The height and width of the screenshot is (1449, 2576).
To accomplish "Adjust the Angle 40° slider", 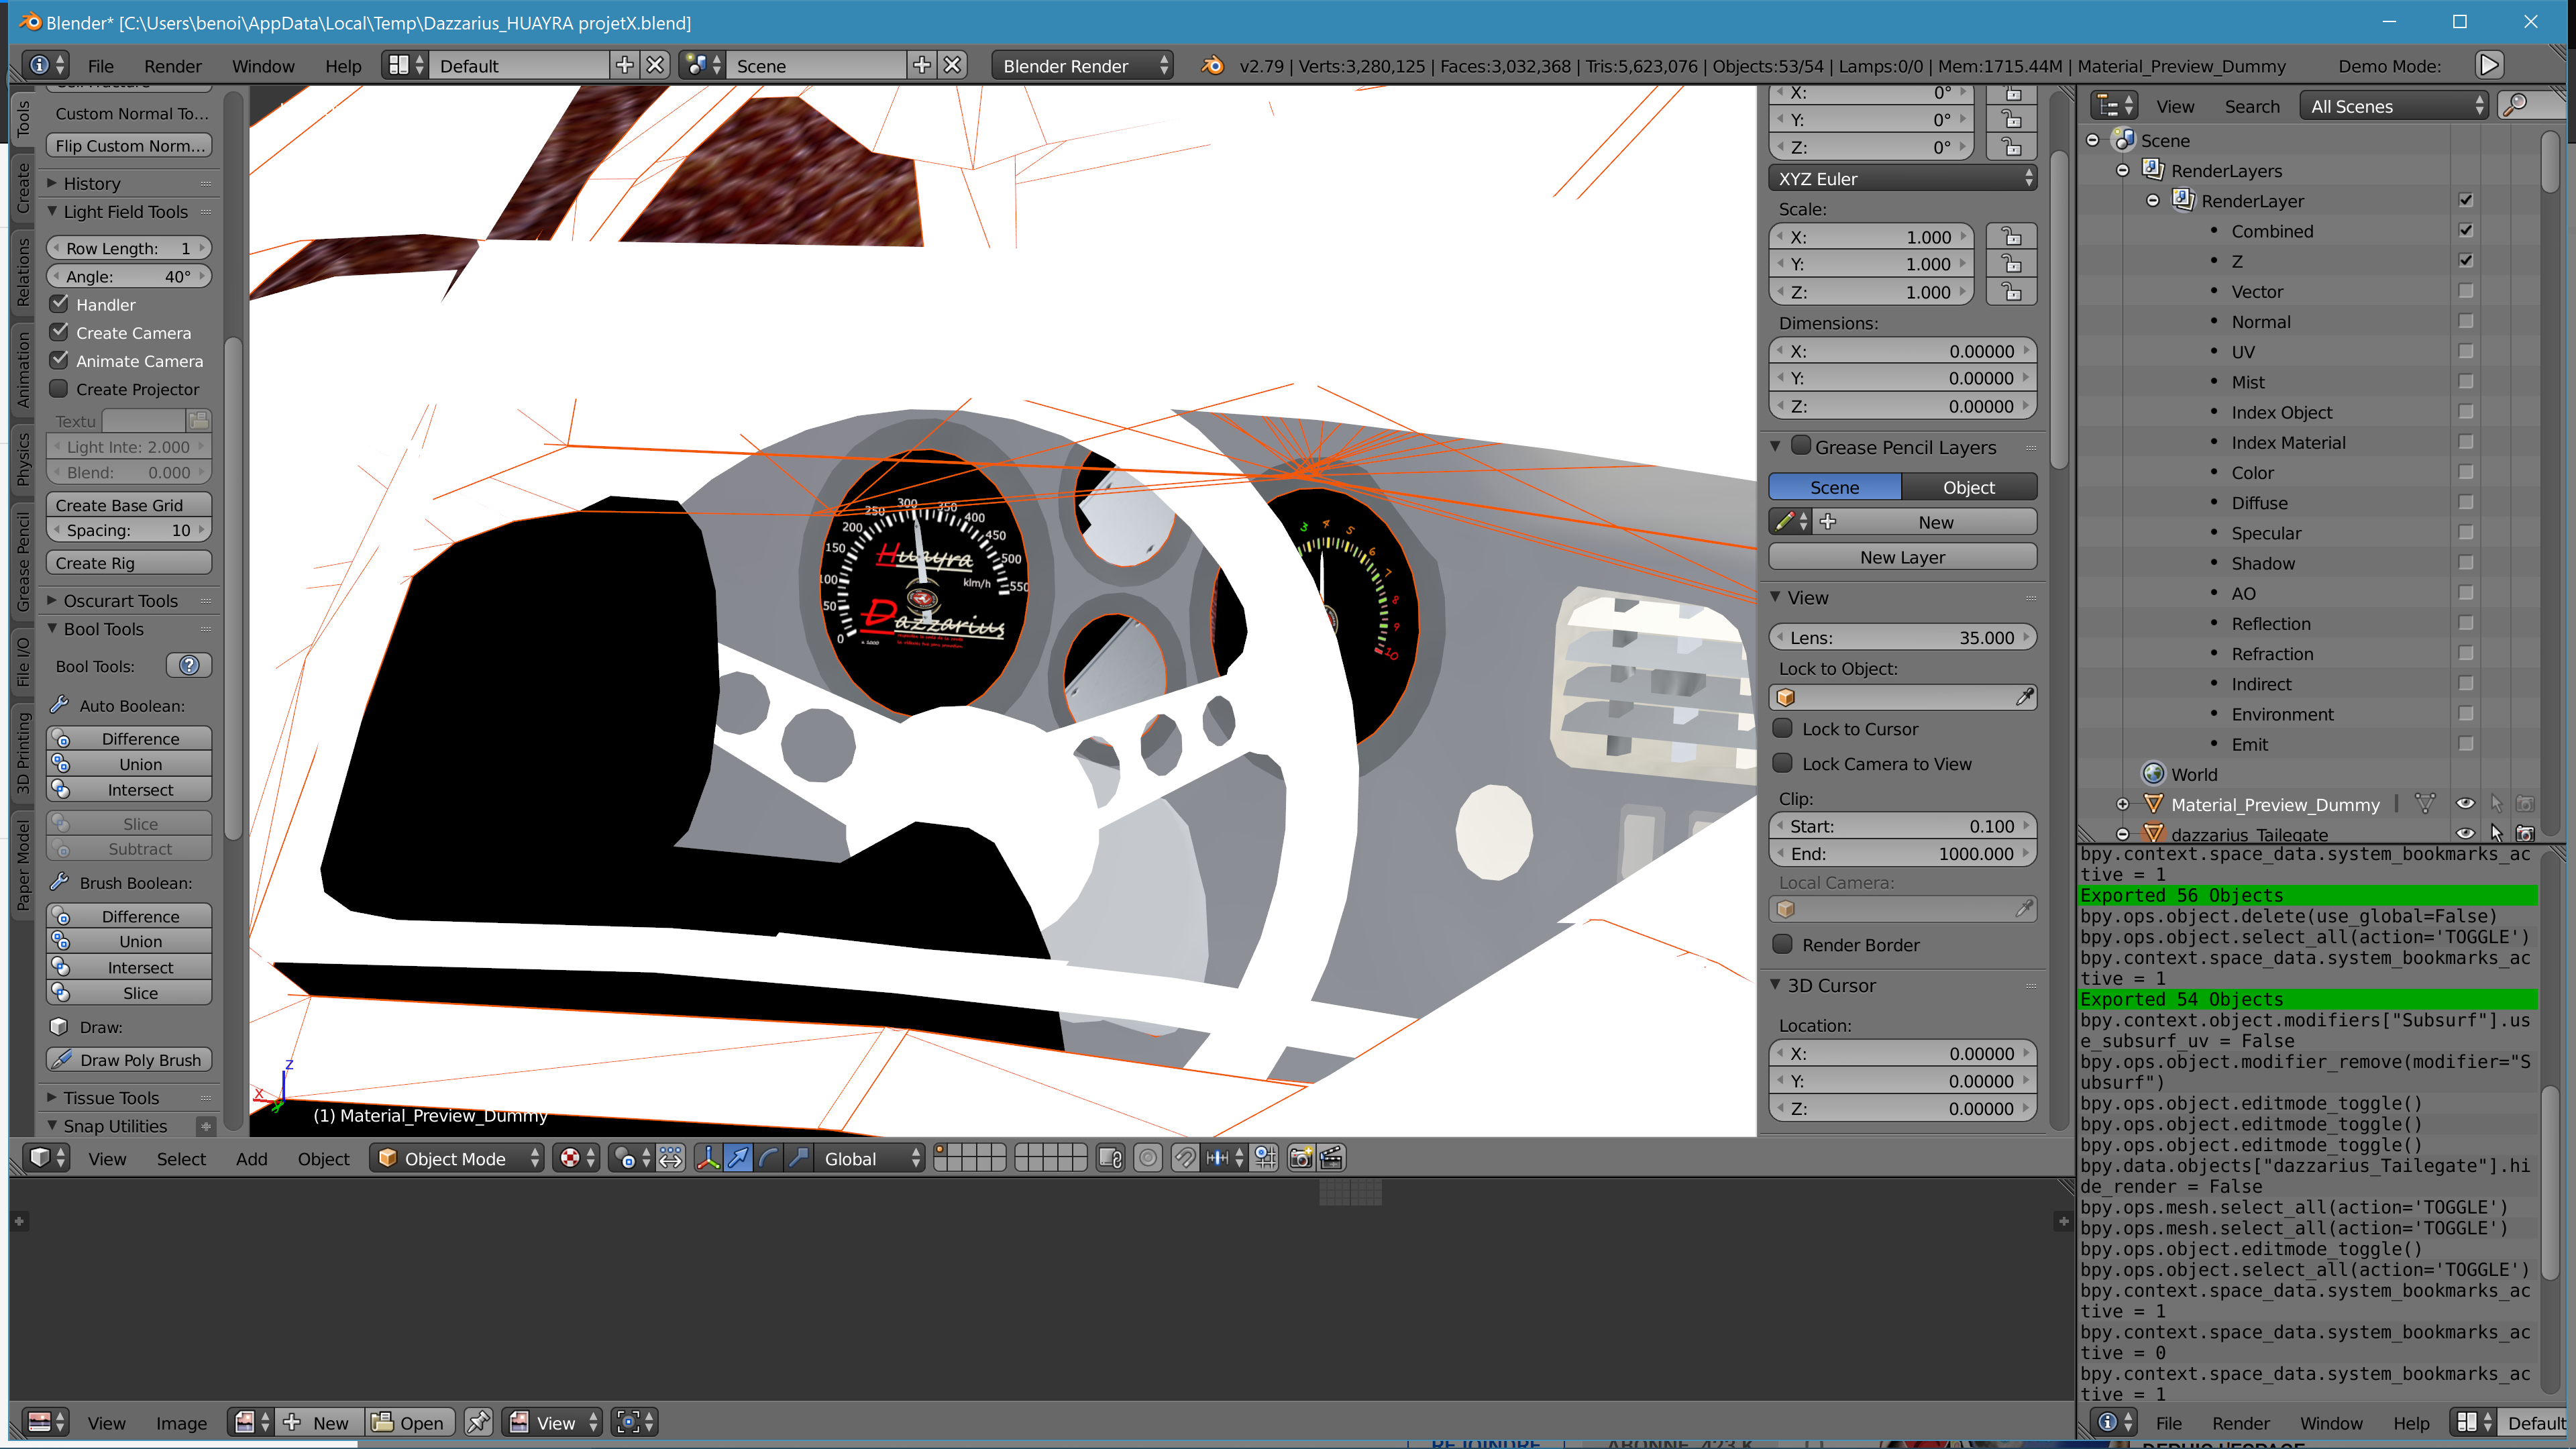I will click(129, 276).
